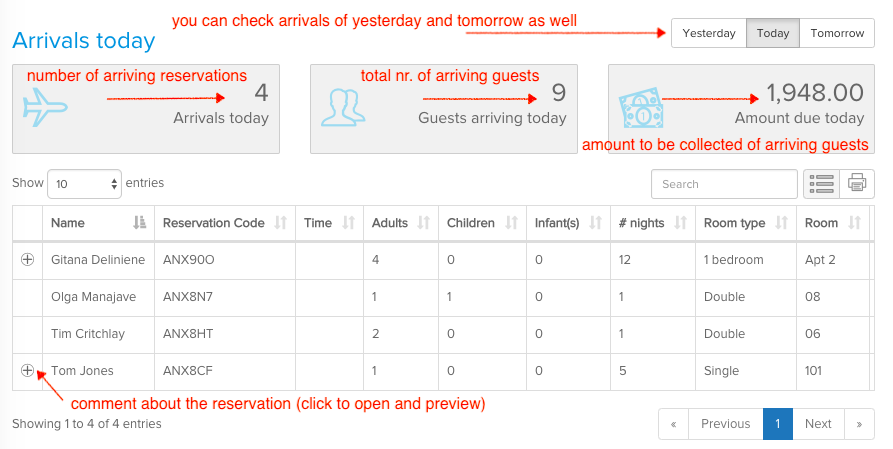Click page 1 pagination button
The height and width of the screenshot is (449, 893).
[777, 424]
